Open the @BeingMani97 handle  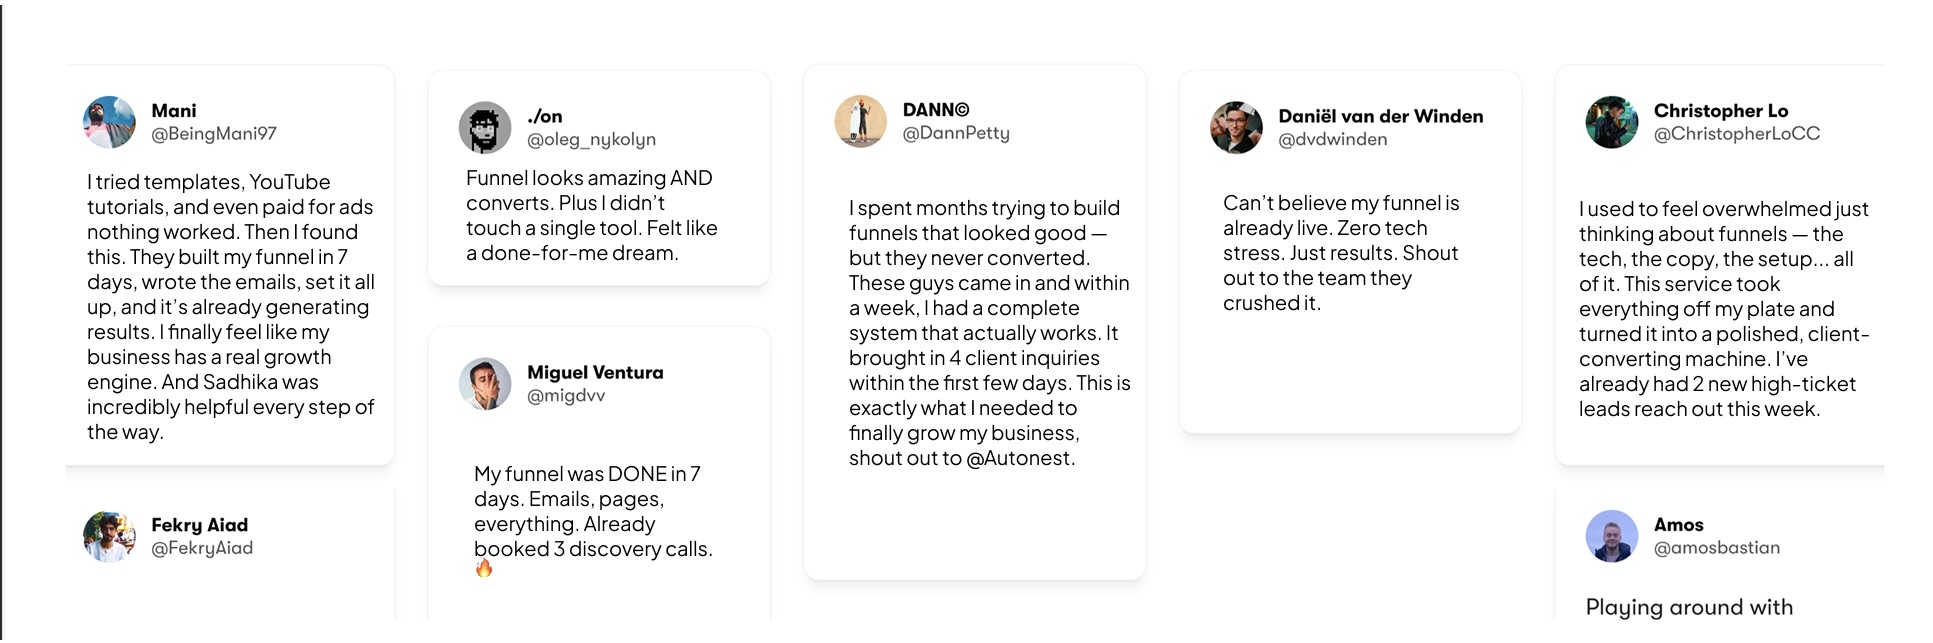214,134
